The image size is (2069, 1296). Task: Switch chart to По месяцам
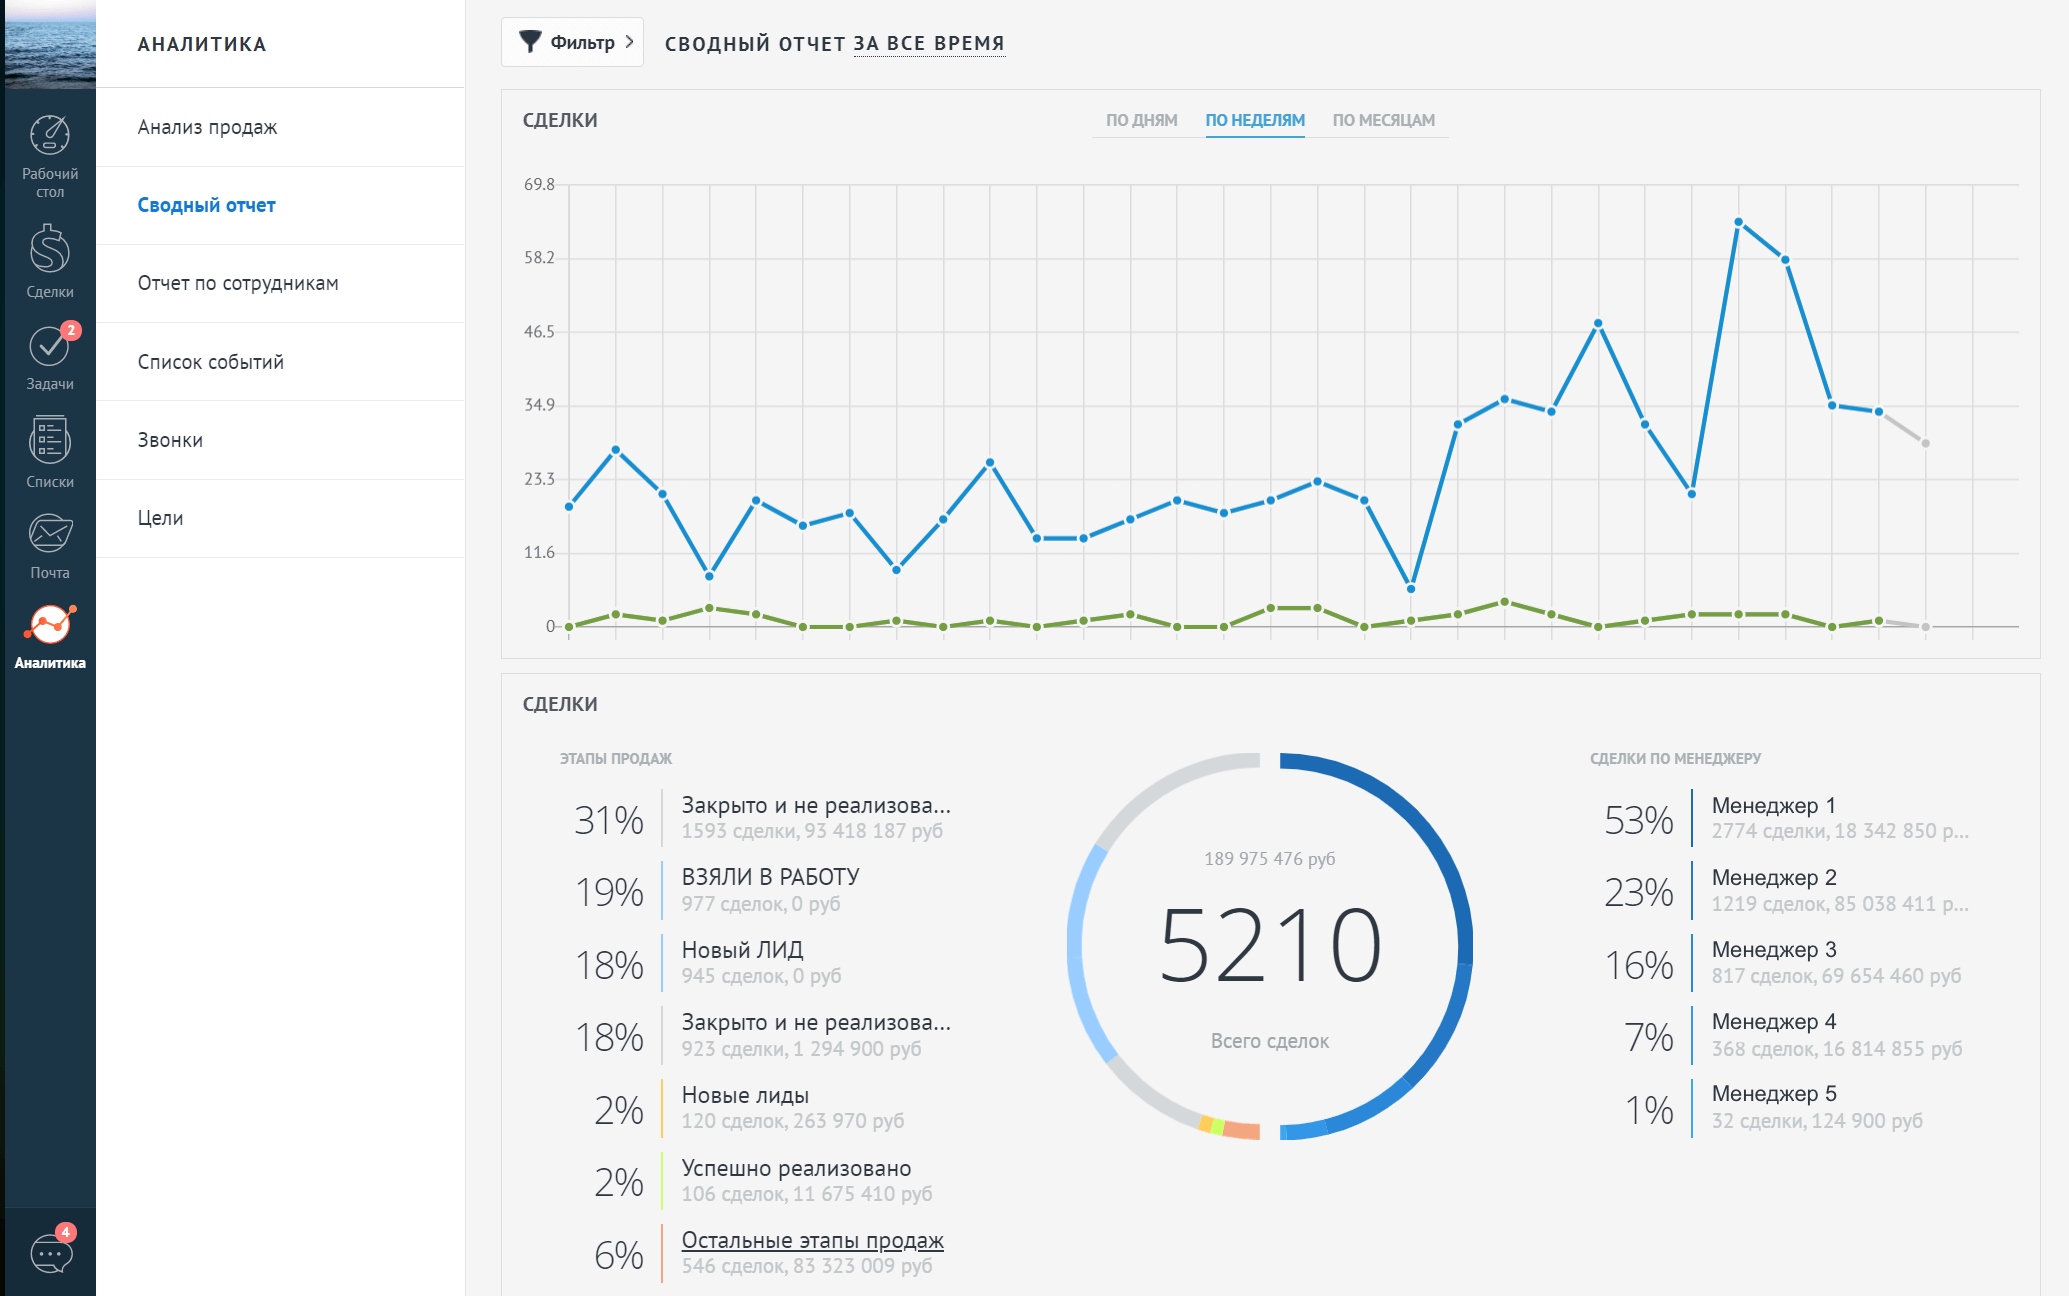(x=1383, y=120)
